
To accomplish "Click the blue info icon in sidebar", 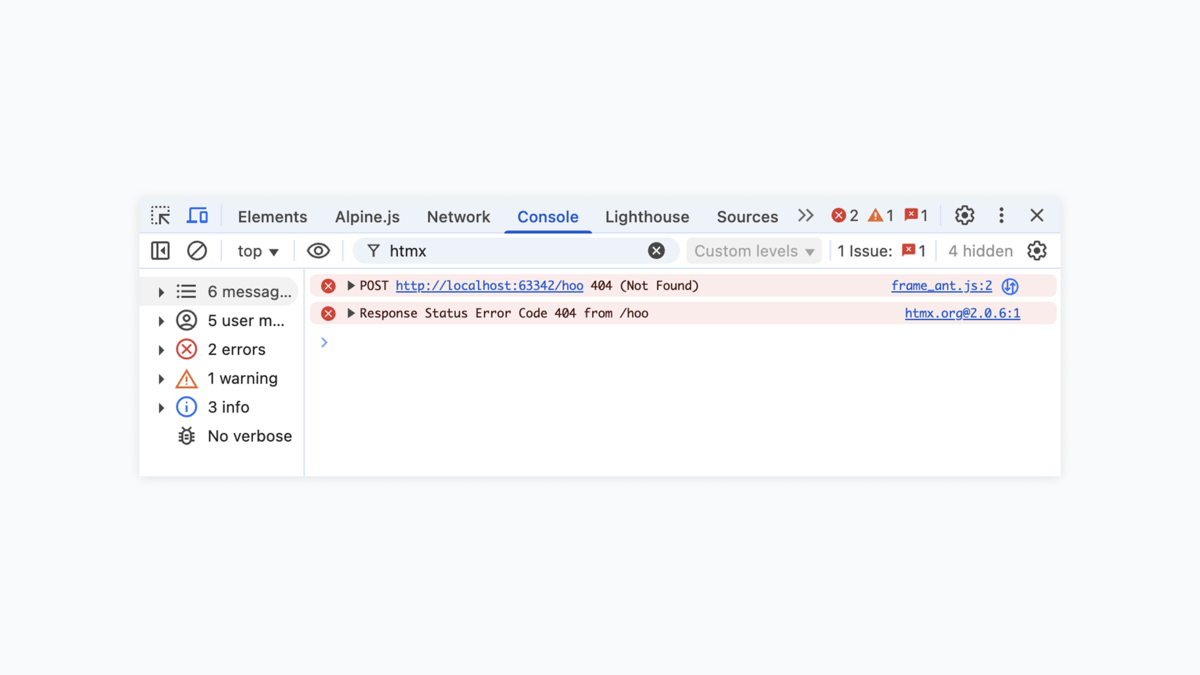I will click(x=186, y=408).
